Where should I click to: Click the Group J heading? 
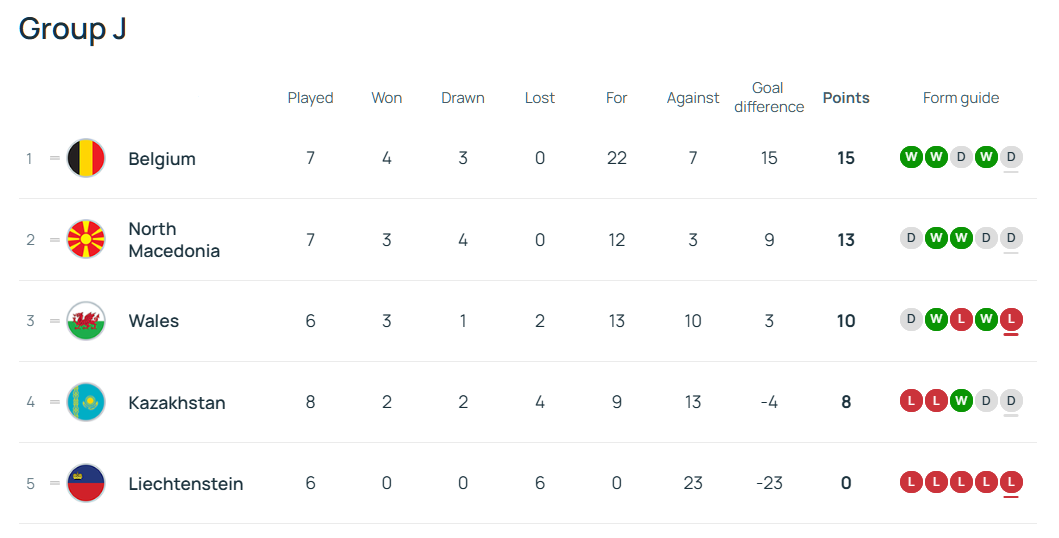click(x=72, y=29)
